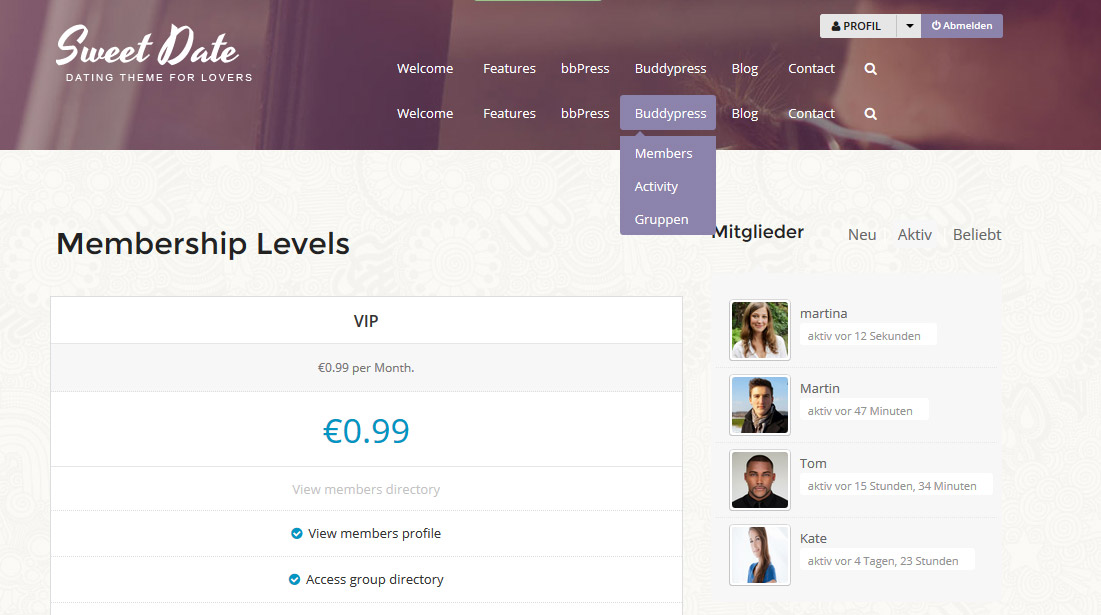Open Martin's member name link
Screen dimensions: 1101x615
pos(819,388)
